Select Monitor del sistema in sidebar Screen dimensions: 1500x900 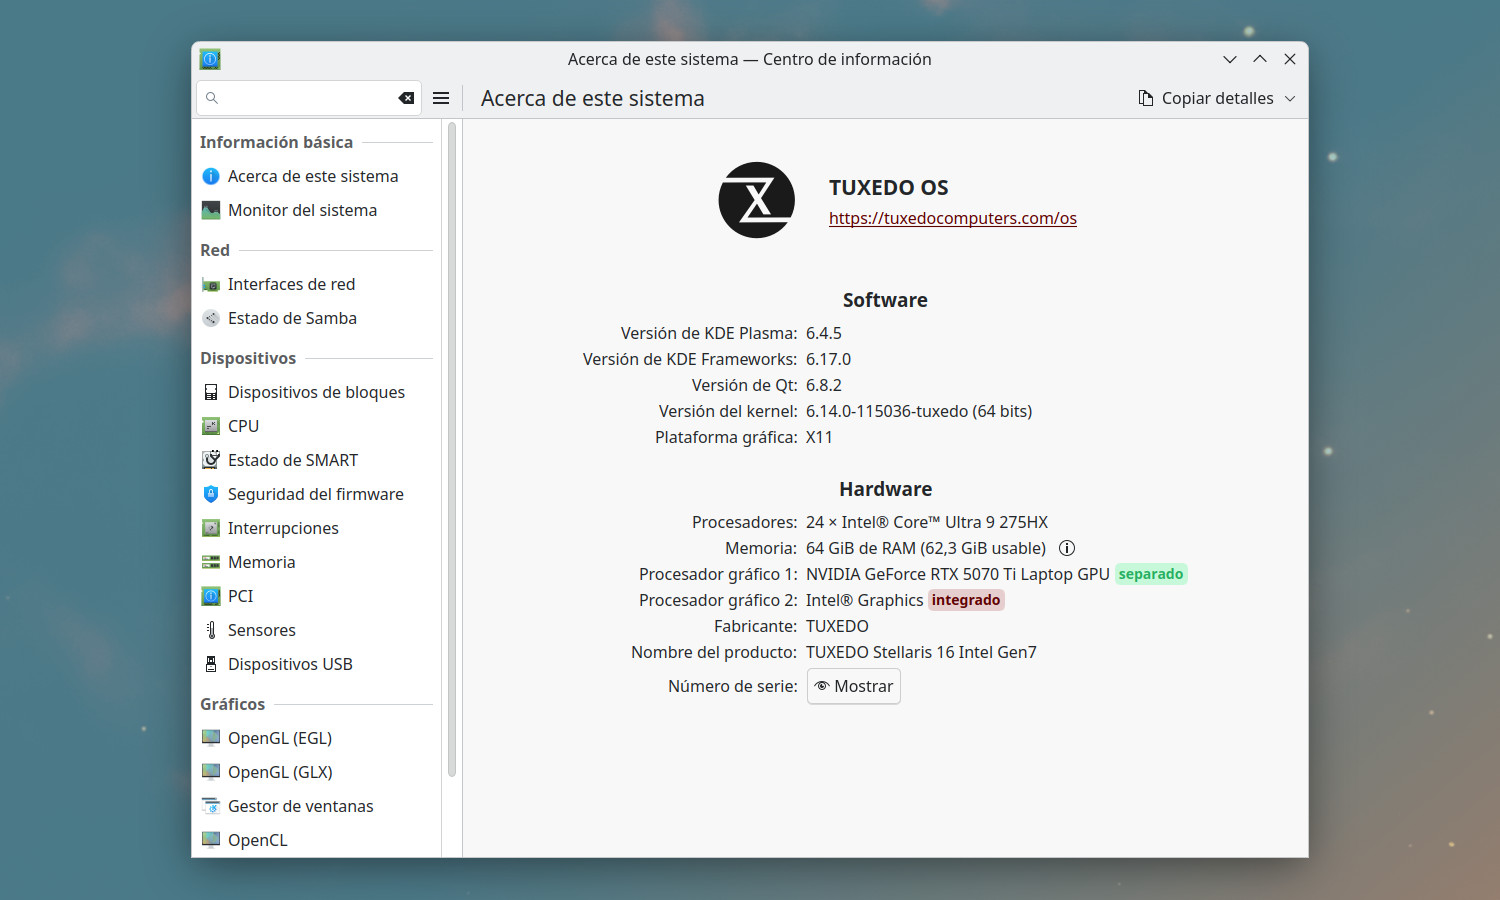(x=302, y=210)
